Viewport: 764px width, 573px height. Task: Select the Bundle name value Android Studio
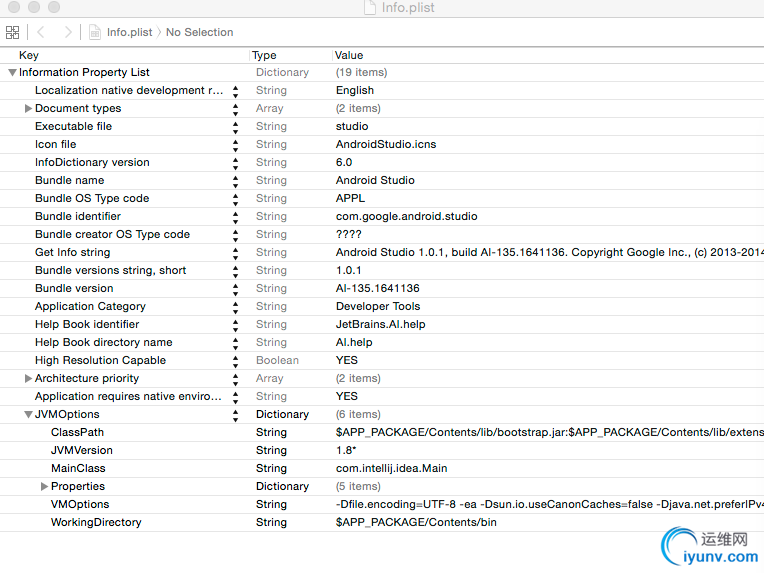tap(375, 180)
